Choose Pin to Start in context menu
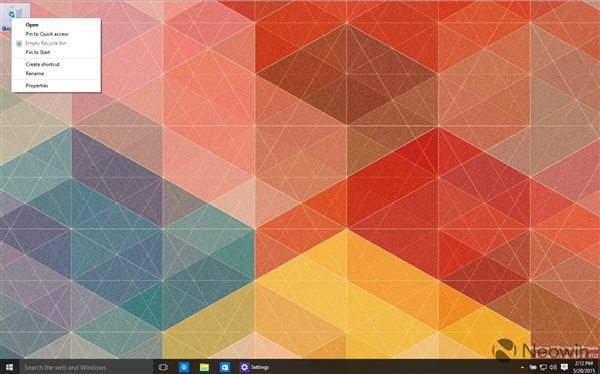The width and height of the screenshot is (600, 374). (x=56, y=52)
